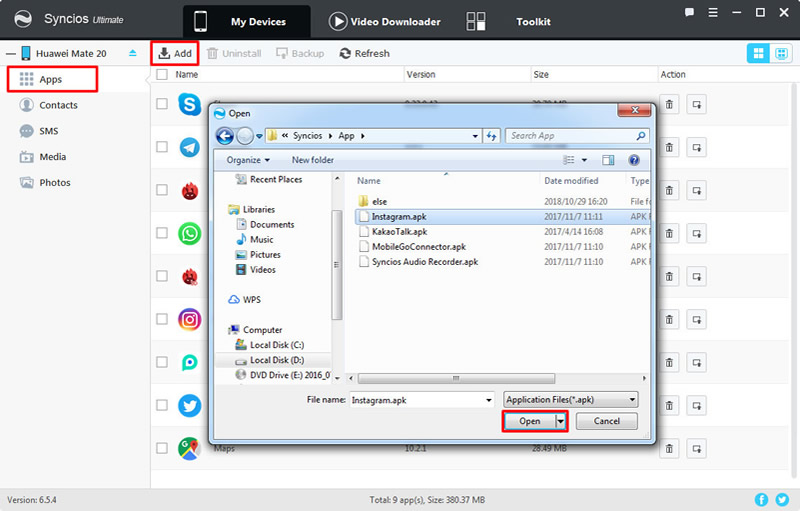800x511 pixels.
Task: Click the Add app toolbar button
Action: click(x=175, y=54)
